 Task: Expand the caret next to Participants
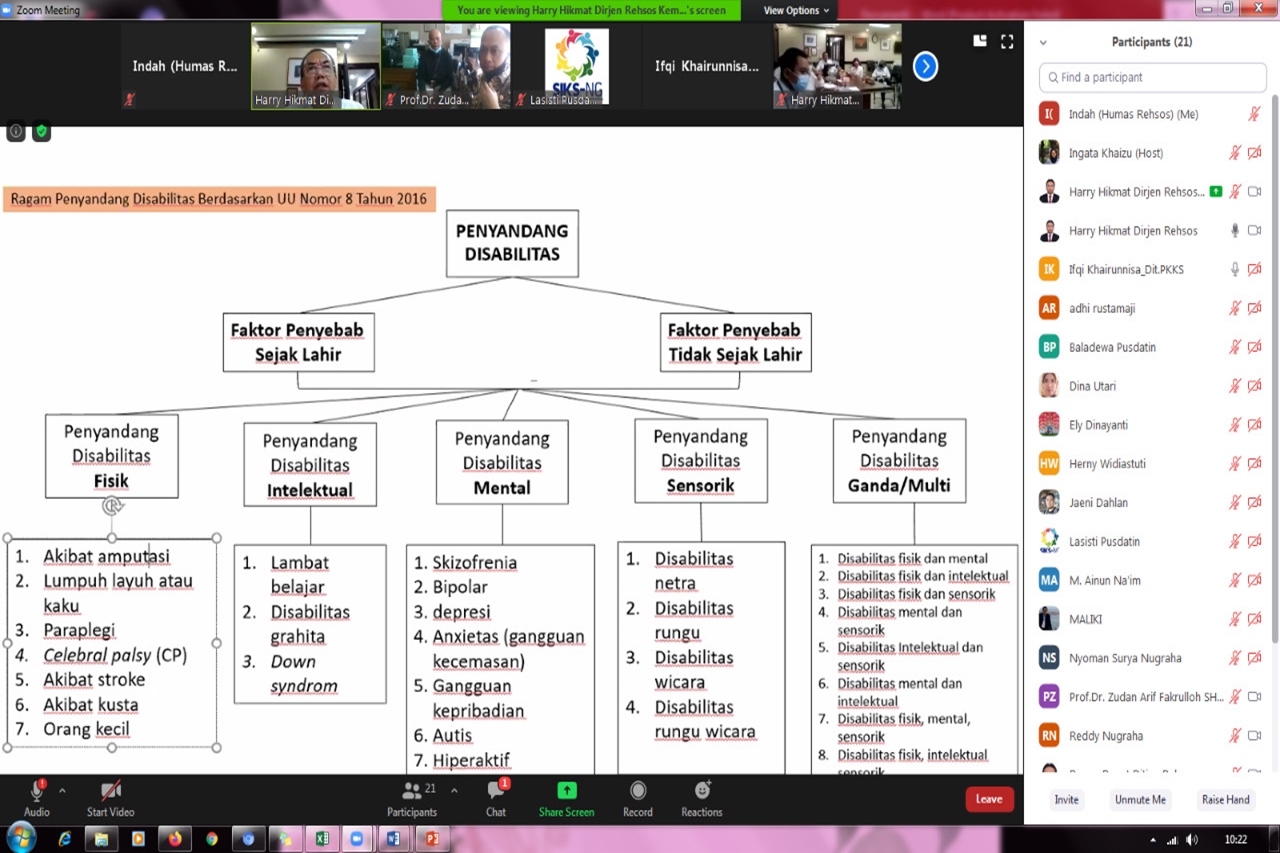pyautogui.click(x=454, y=790)
